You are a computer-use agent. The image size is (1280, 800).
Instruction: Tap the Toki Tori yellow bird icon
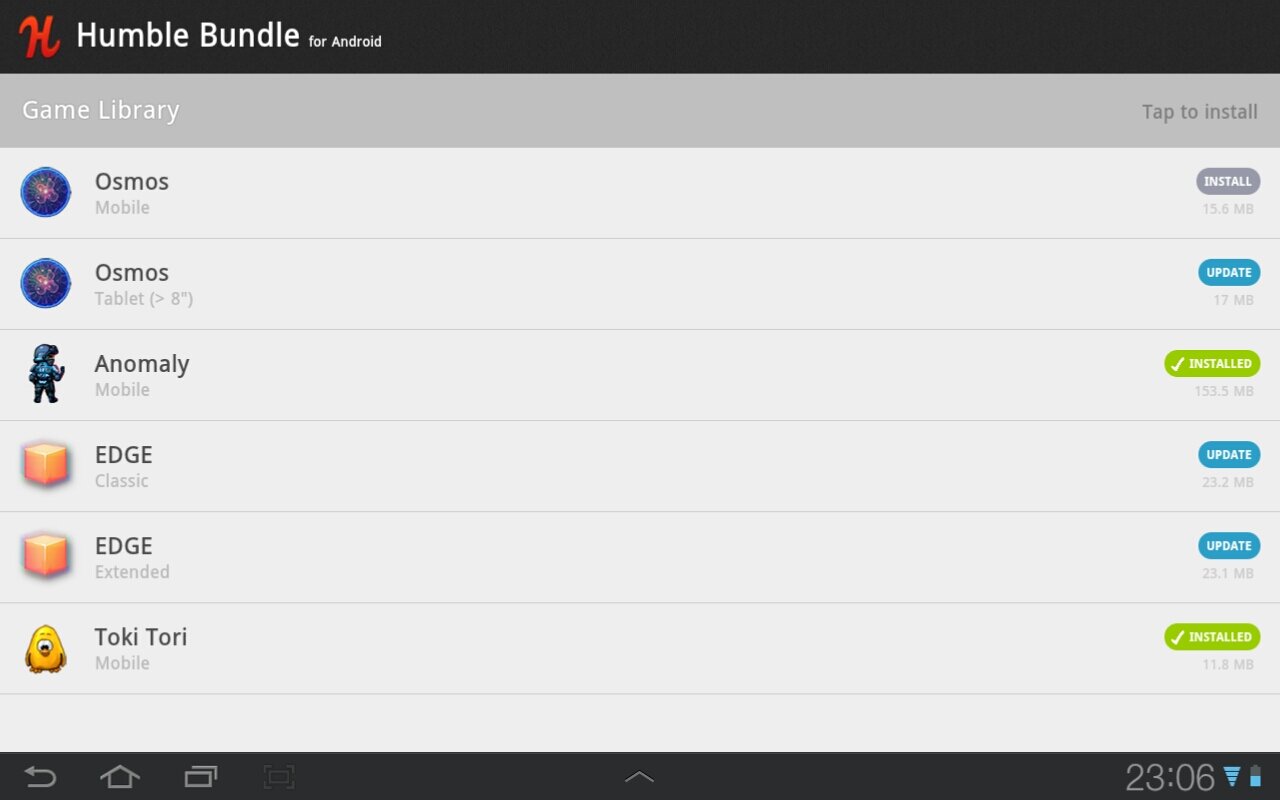(x=46, y=648)
